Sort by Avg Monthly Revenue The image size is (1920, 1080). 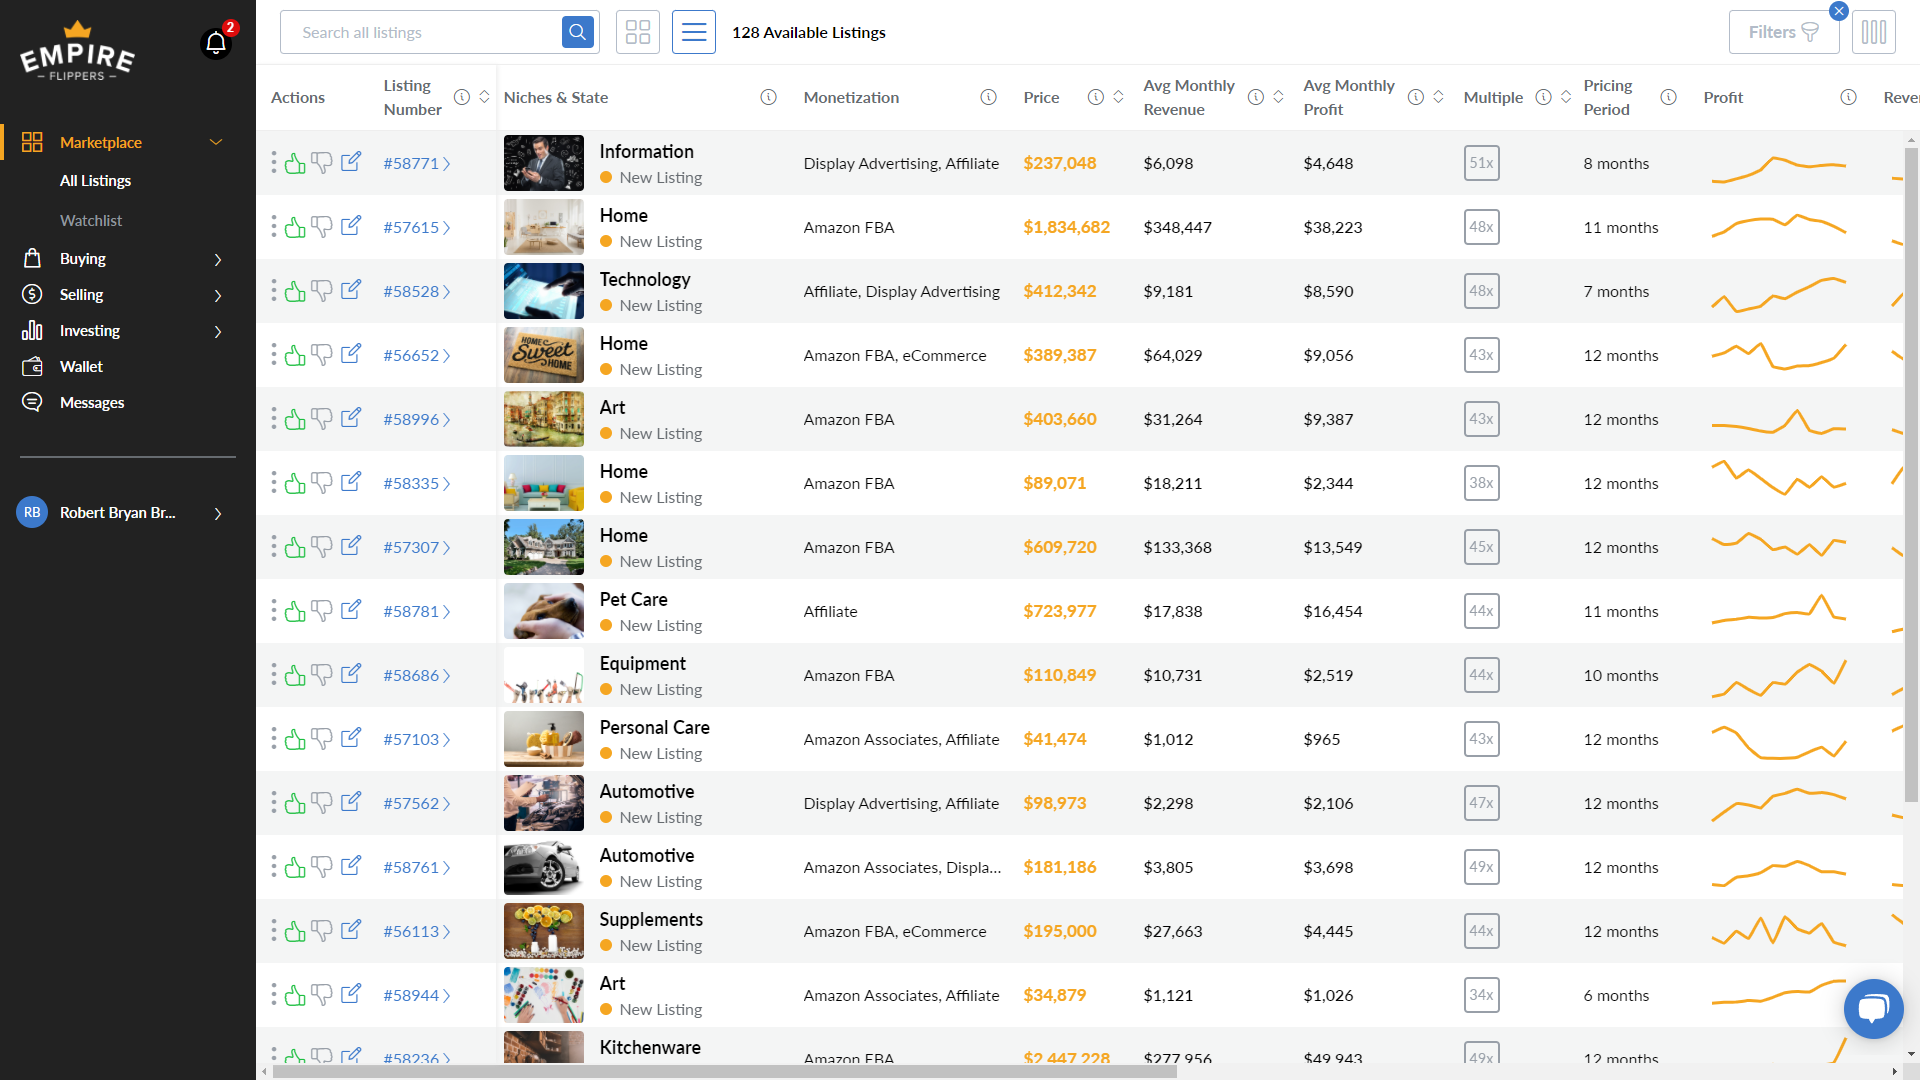coord(1278,97)
